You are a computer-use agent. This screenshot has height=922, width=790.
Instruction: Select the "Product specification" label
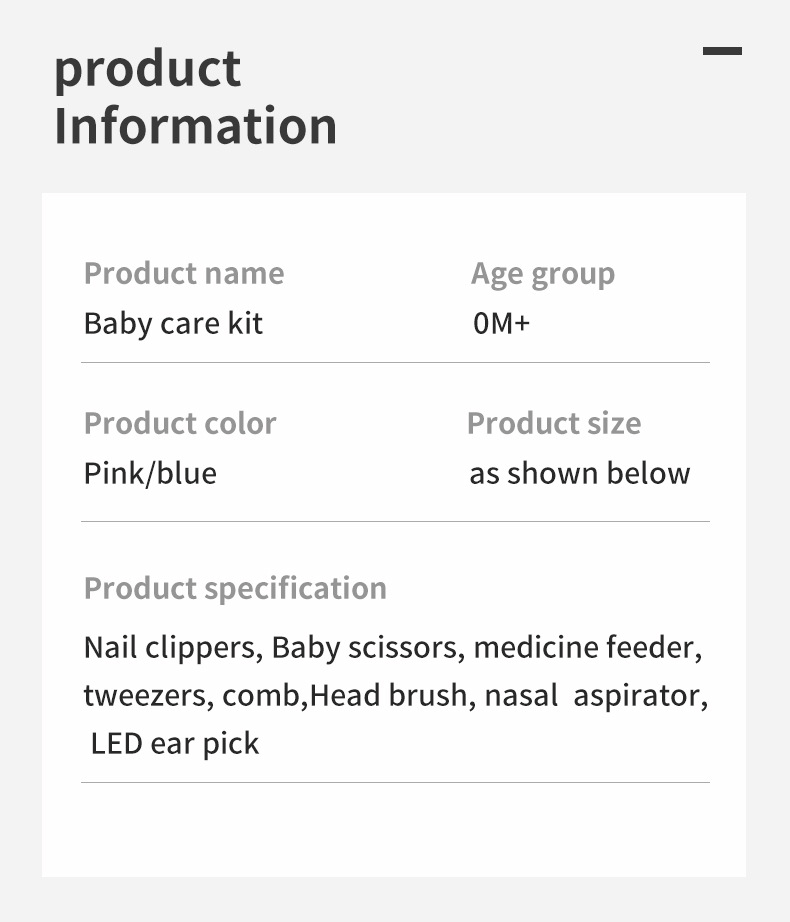coord(235,588)
